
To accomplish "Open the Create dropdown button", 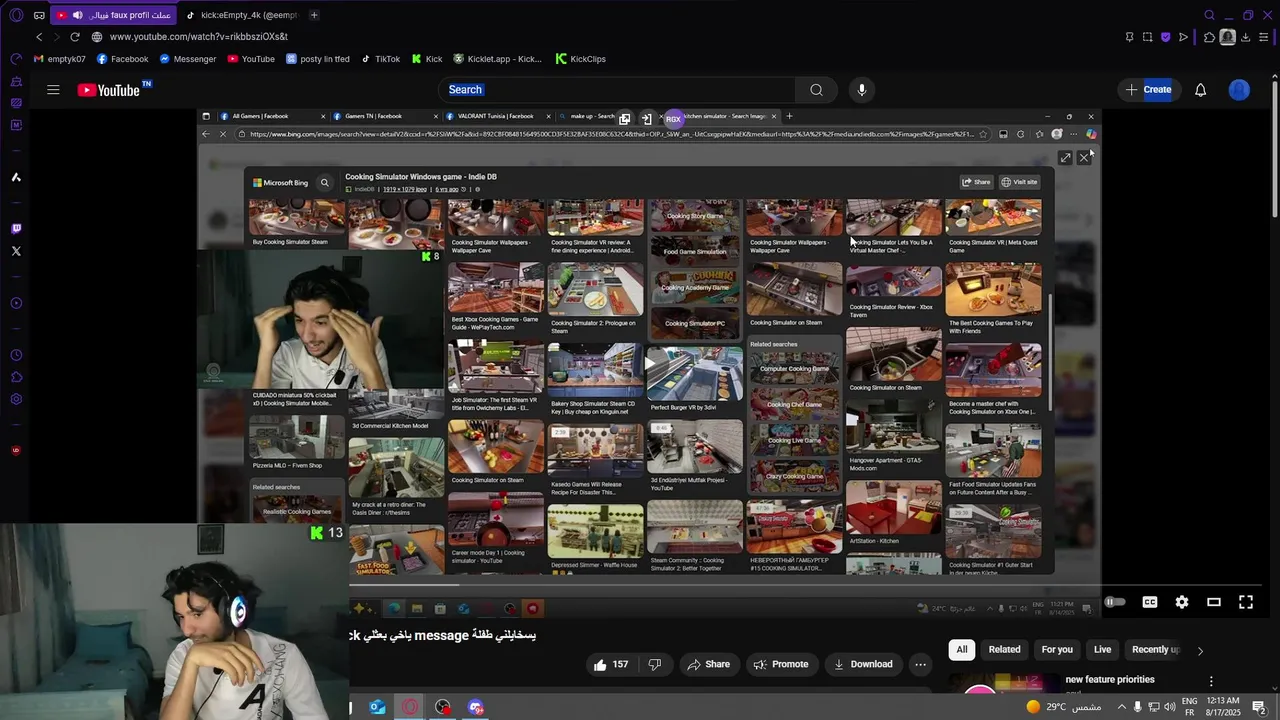I will click(x=1147, y=90).
